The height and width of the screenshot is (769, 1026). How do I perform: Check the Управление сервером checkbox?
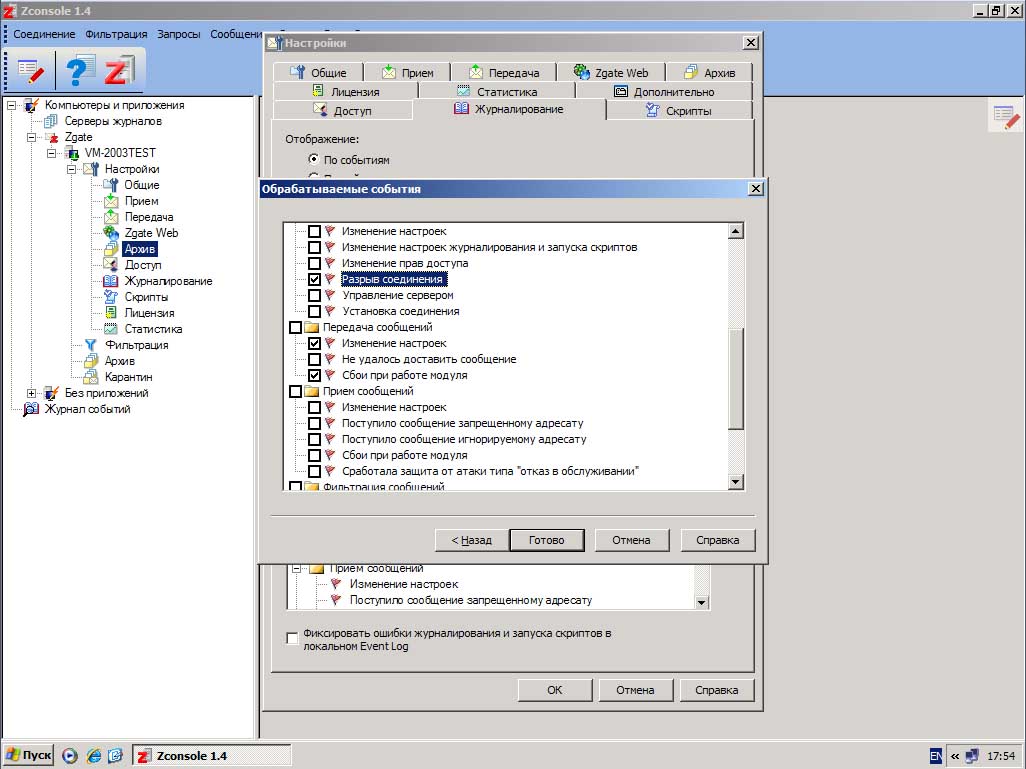[x=314, y=295]
